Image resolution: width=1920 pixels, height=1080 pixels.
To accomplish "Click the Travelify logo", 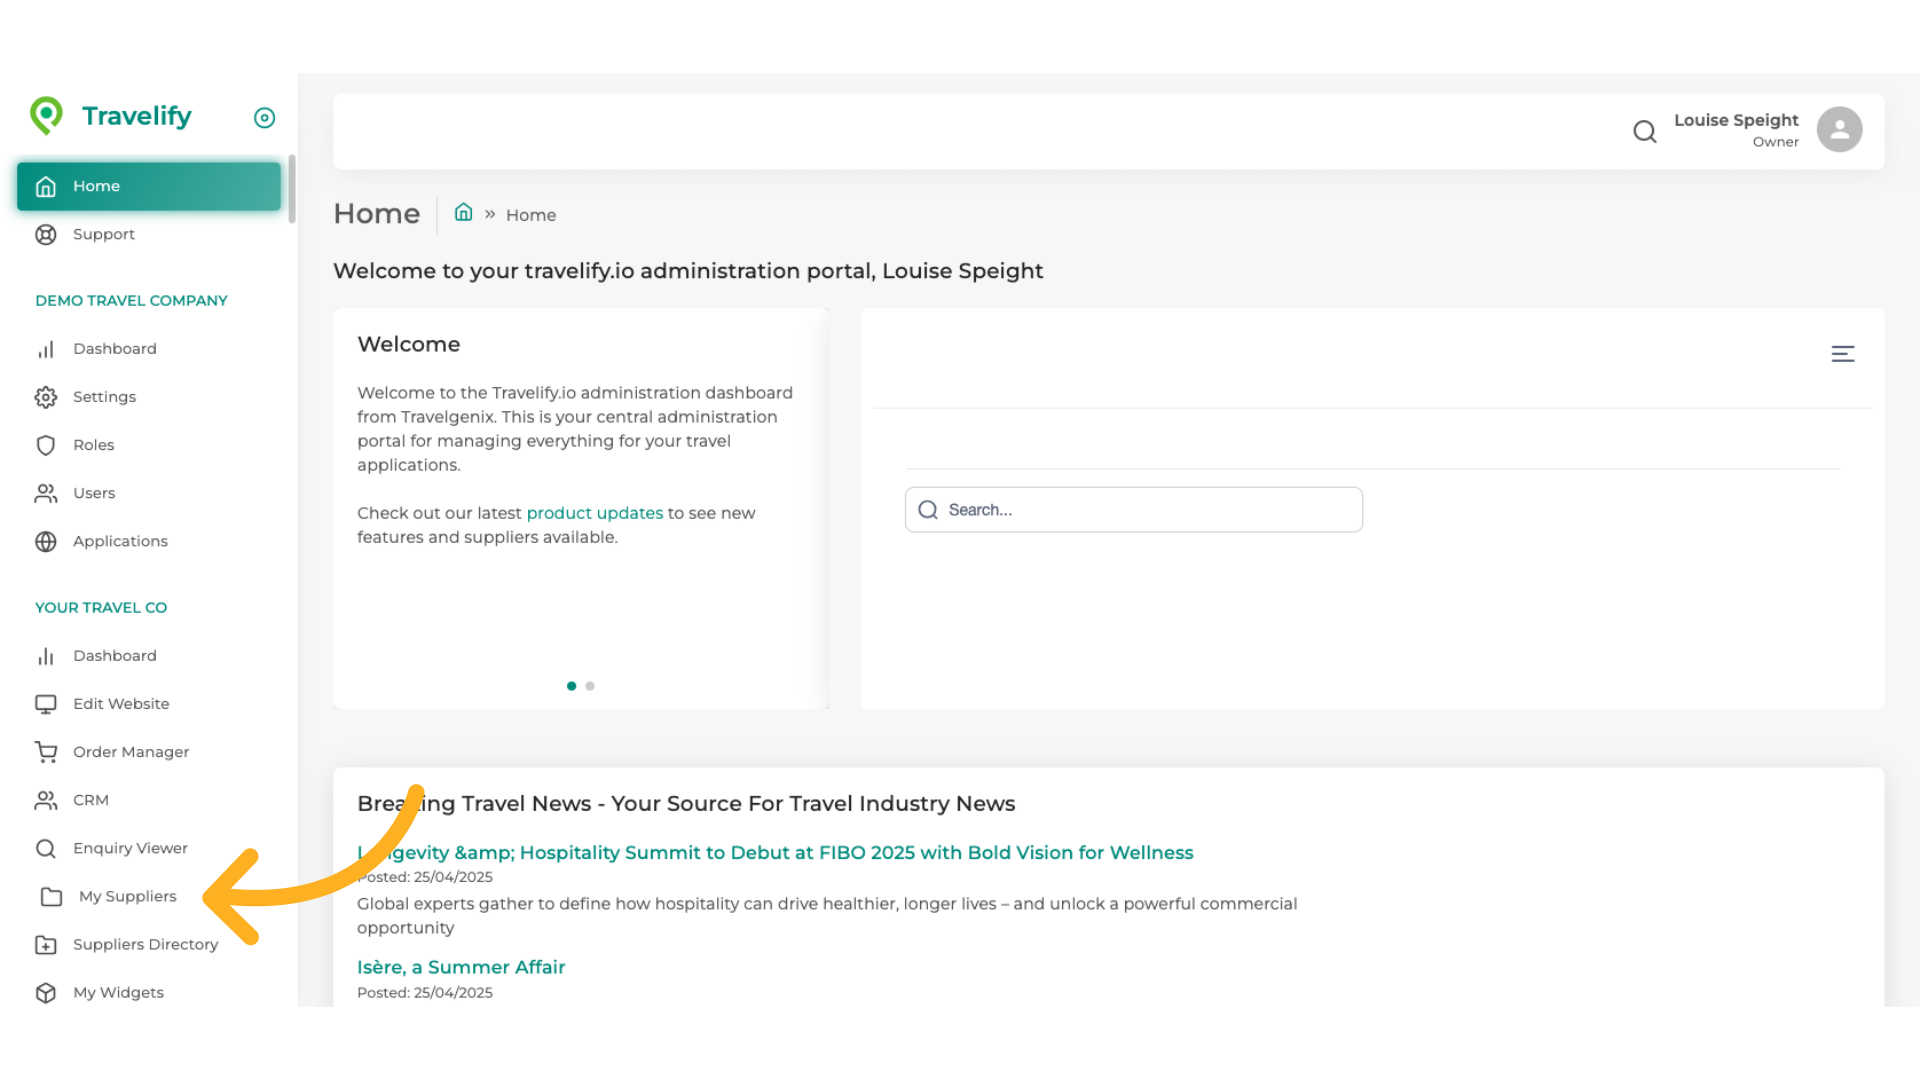I will tap(111, 116).
